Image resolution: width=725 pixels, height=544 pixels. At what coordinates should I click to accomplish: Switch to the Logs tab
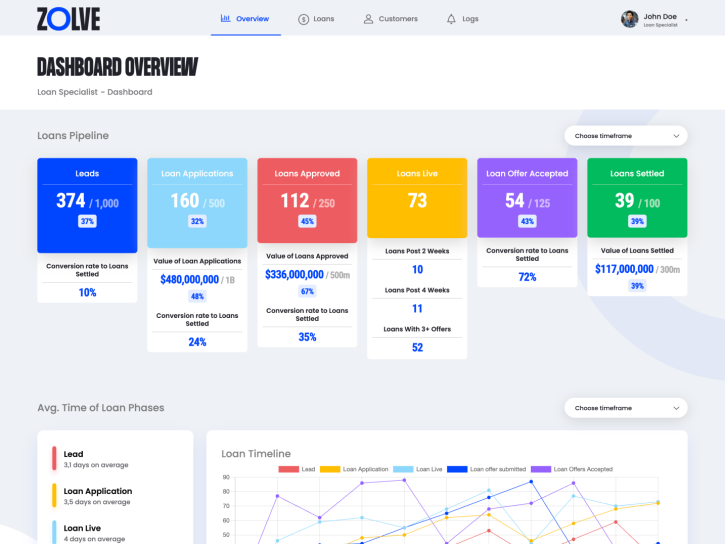pyautogui.click(x=470, y=19)
